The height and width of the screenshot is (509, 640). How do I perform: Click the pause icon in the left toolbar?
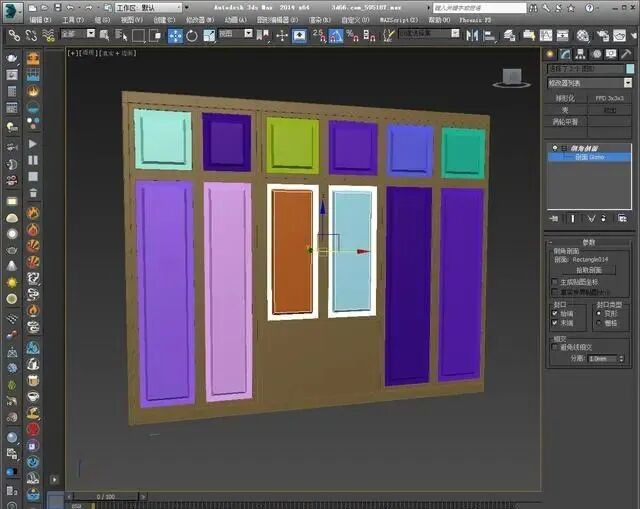coord(33,160)
